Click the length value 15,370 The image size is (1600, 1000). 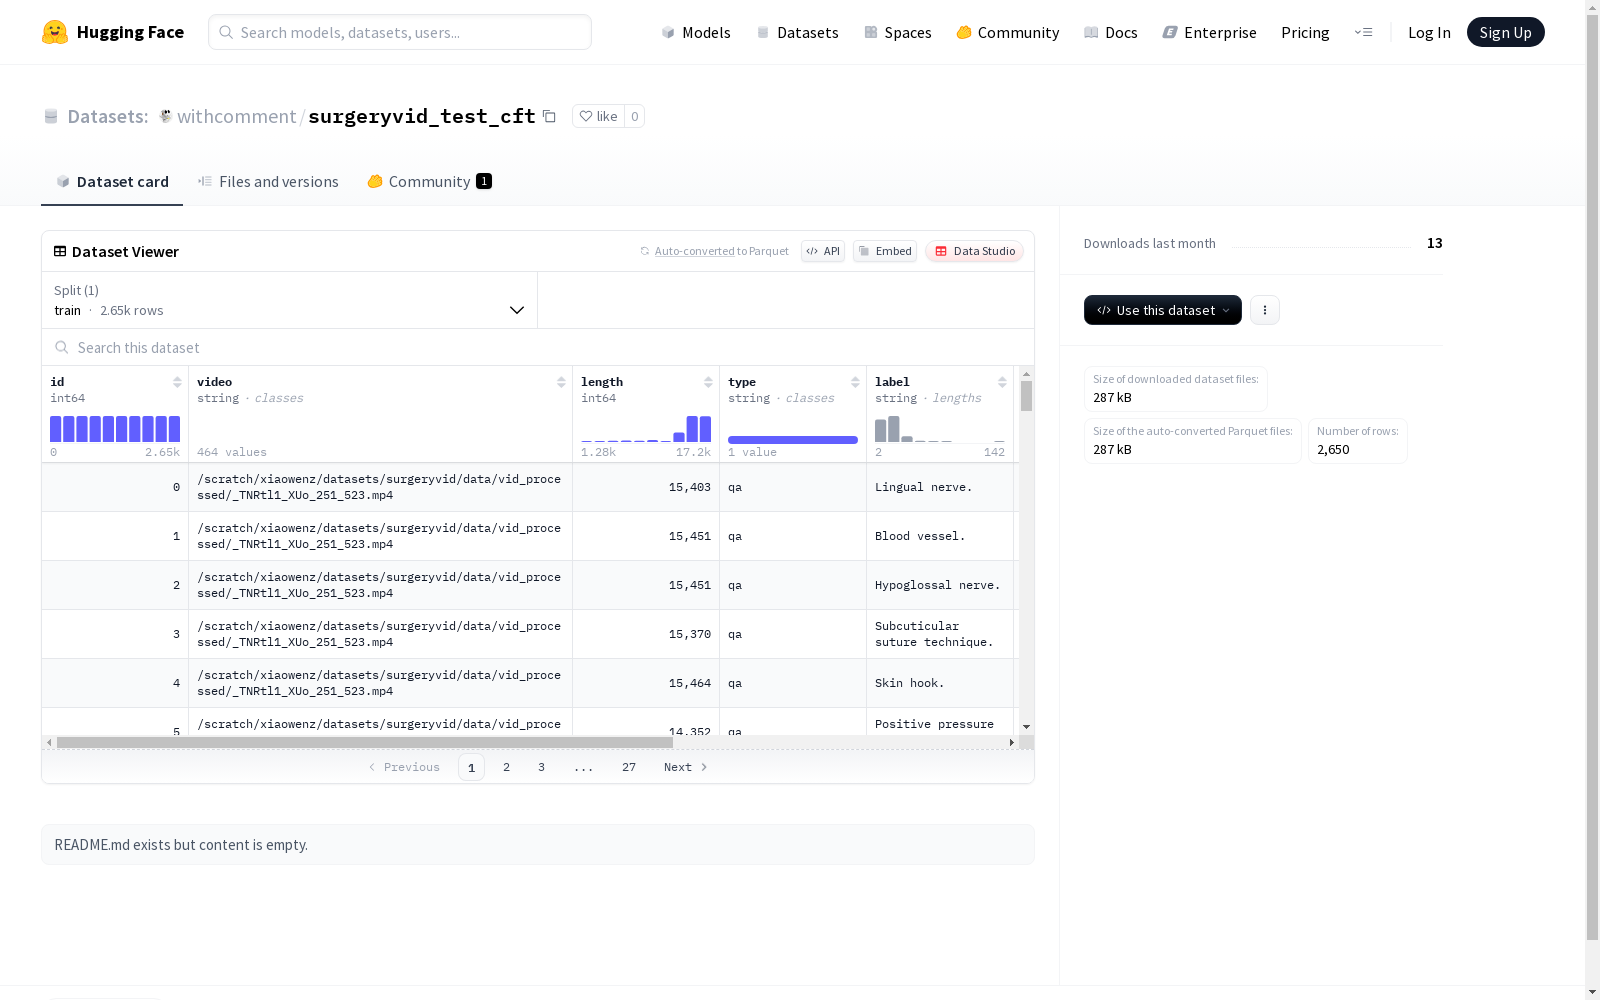690,634
